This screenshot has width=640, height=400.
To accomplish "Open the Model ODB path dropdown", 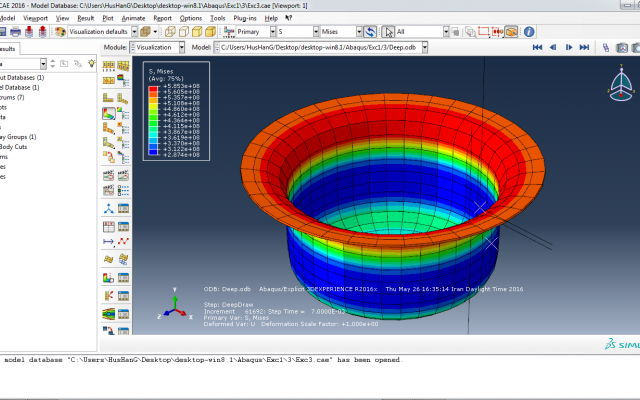I will [x=424, y=47].
